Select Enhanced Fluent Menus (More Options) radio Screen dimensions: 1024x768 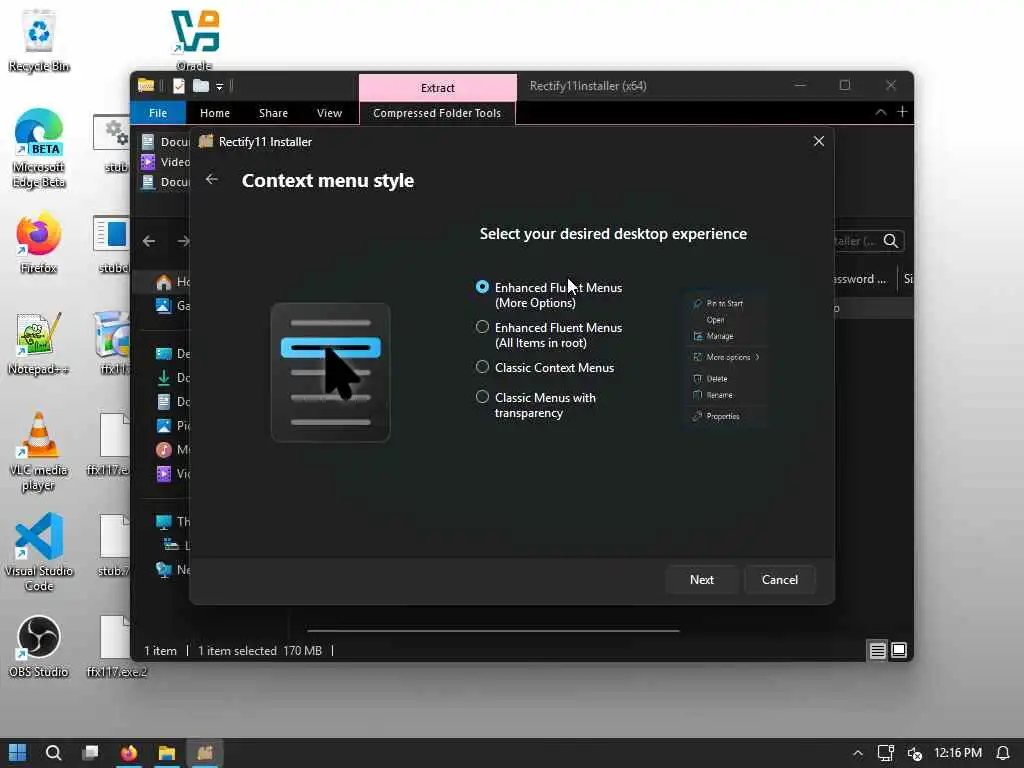[x=482, y=287]
